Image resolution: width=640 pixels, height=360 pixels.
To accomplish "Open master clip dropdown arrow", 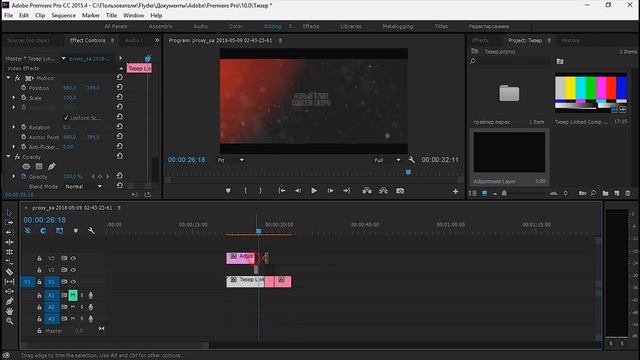I will [x=64, y=58].
